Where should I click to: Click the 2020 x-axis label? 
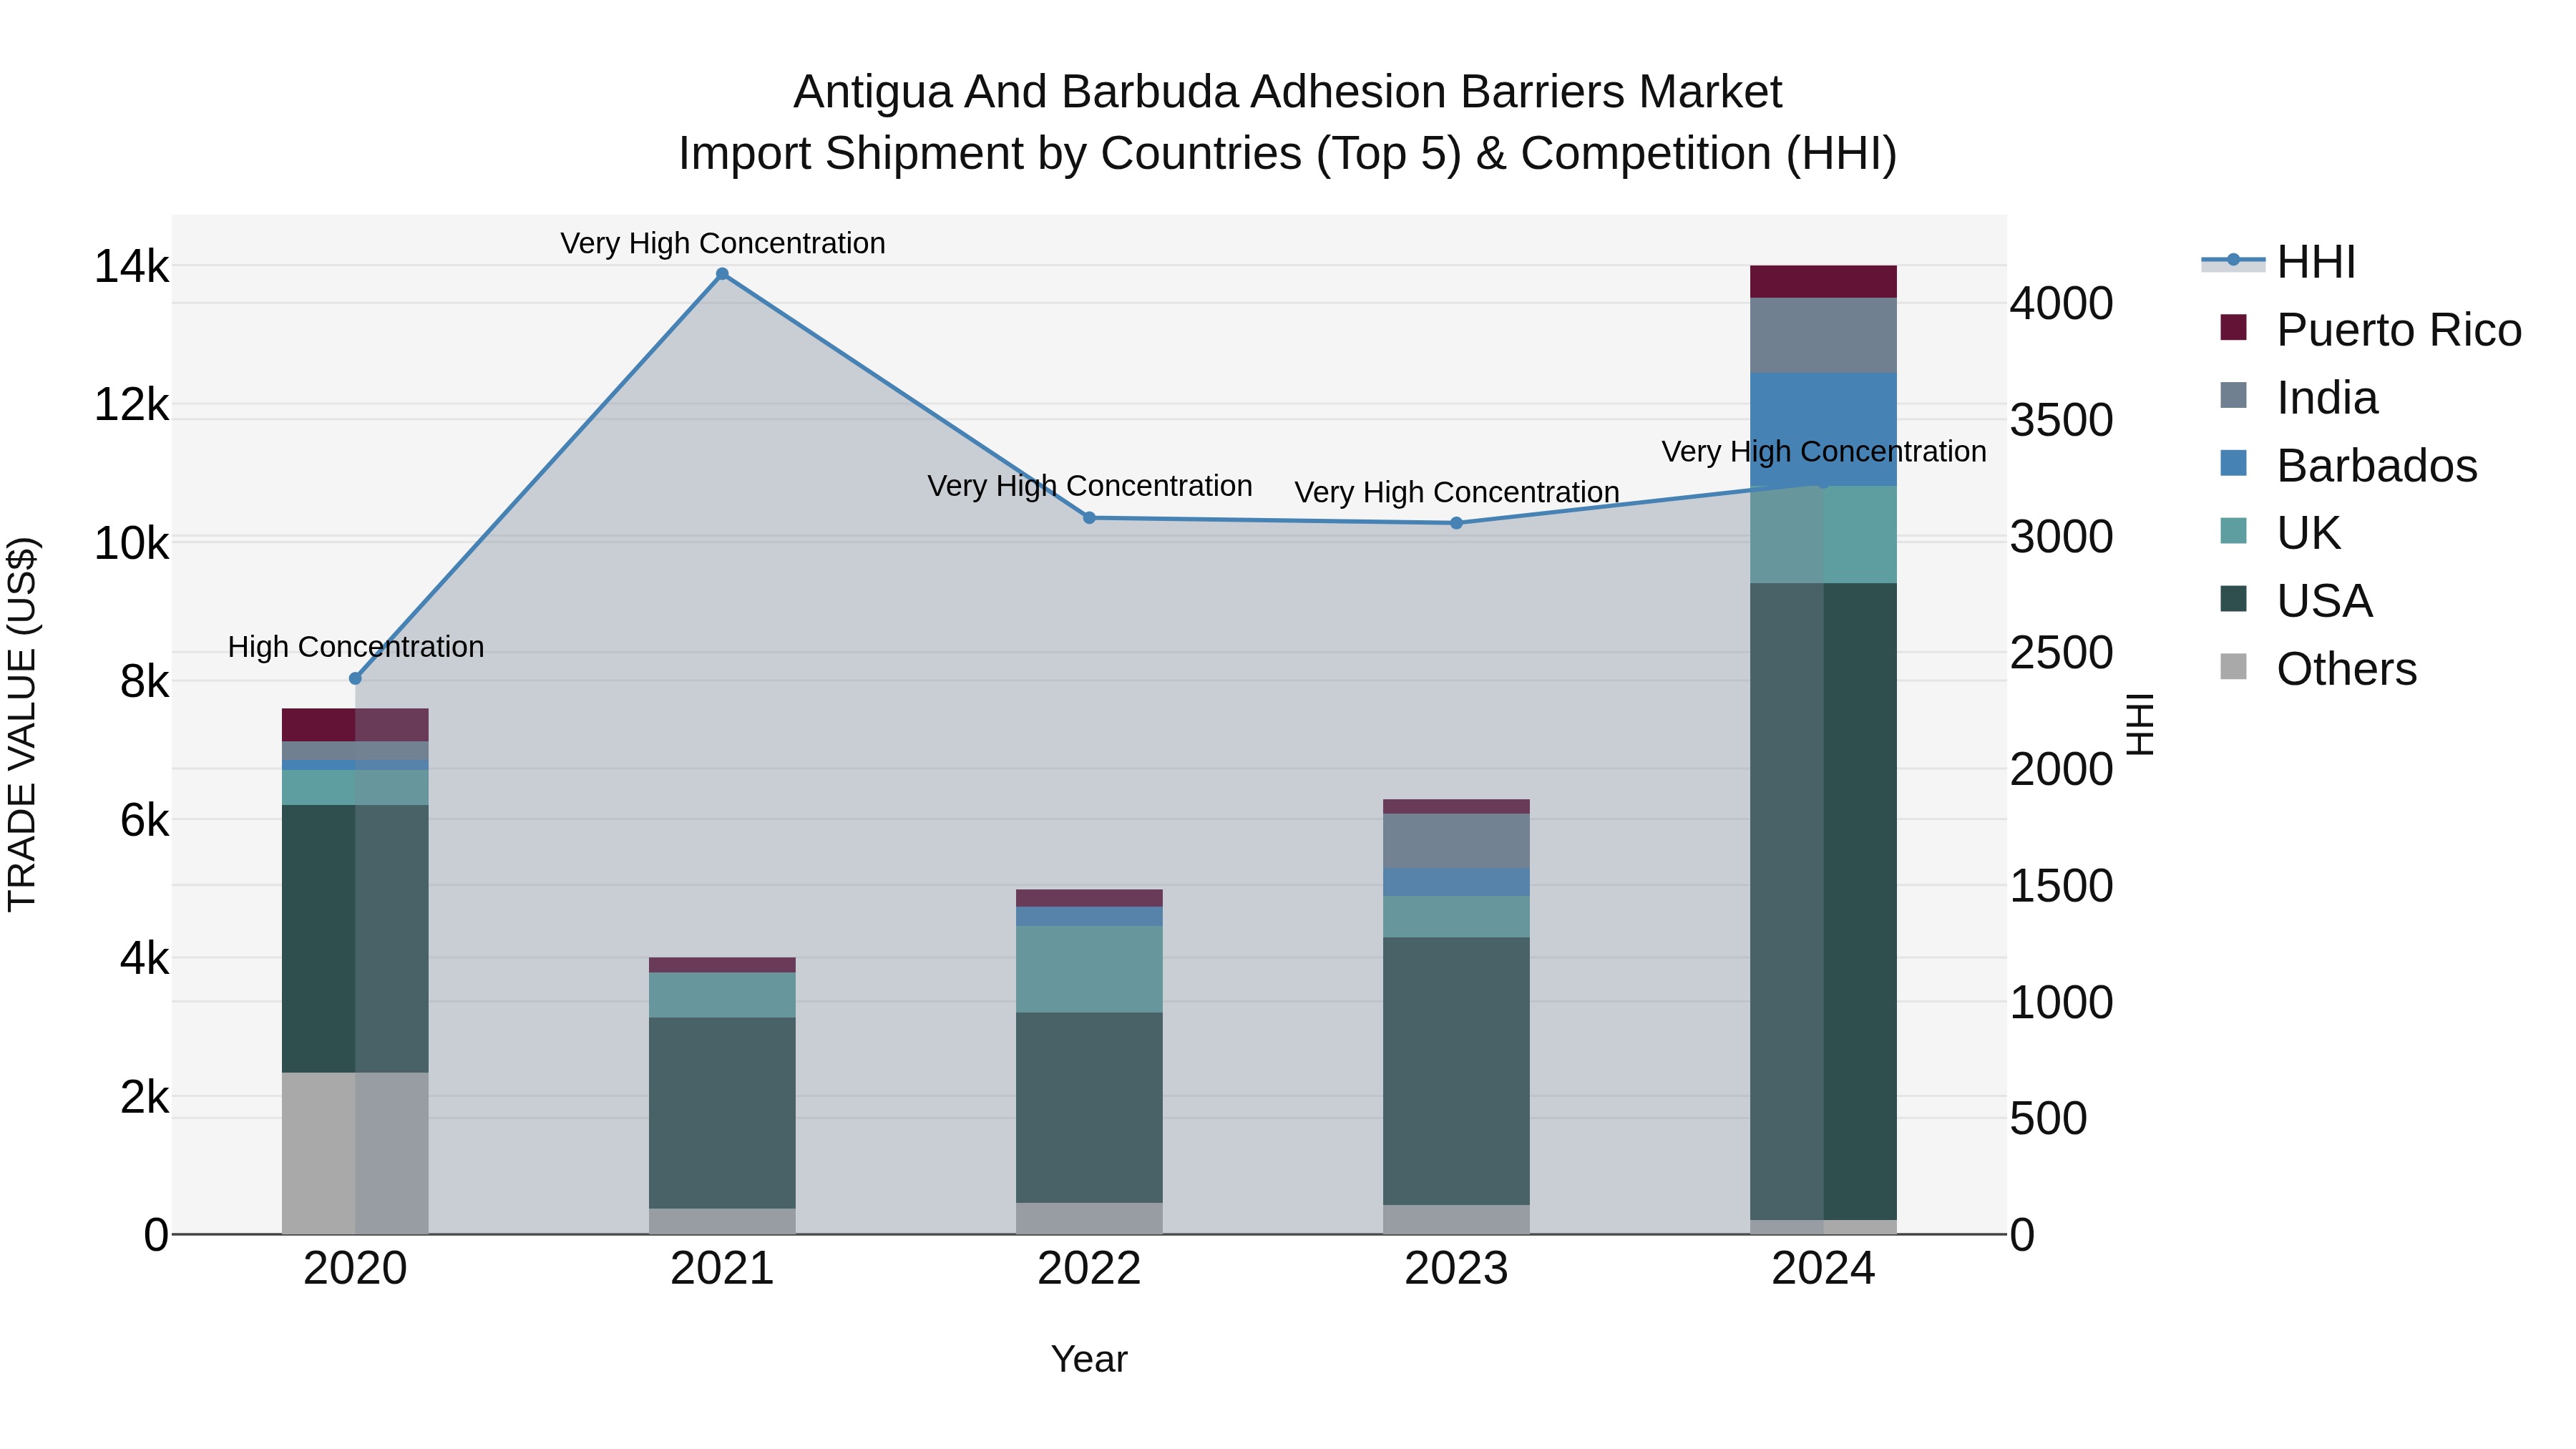pyautogui.click(x=355, y=1269)
